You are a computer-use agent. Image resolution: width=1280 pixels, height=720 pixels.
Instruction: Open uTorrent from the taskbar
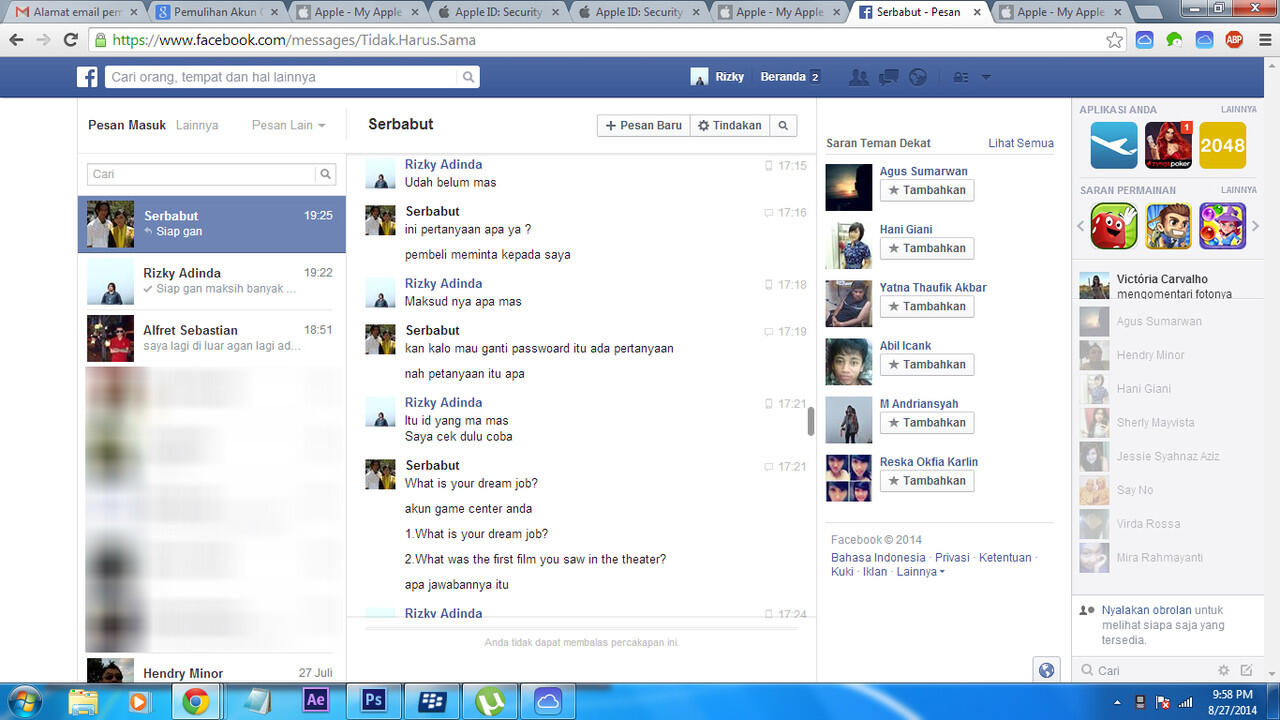click(490, 700)
